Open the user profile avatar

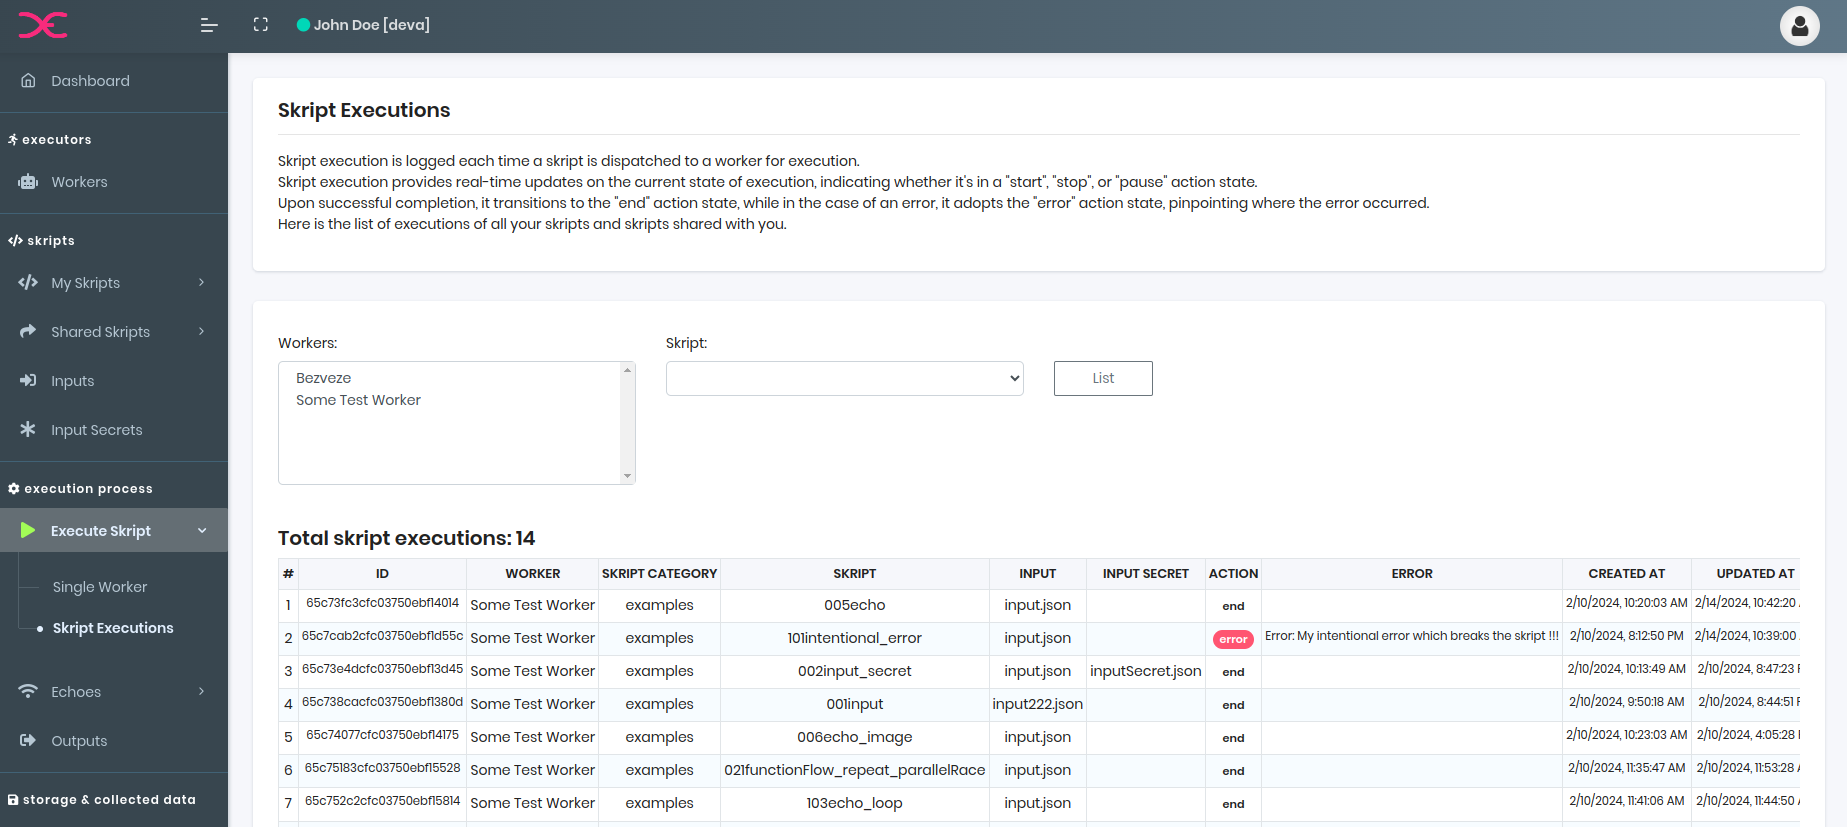[x=1799, y=26]
